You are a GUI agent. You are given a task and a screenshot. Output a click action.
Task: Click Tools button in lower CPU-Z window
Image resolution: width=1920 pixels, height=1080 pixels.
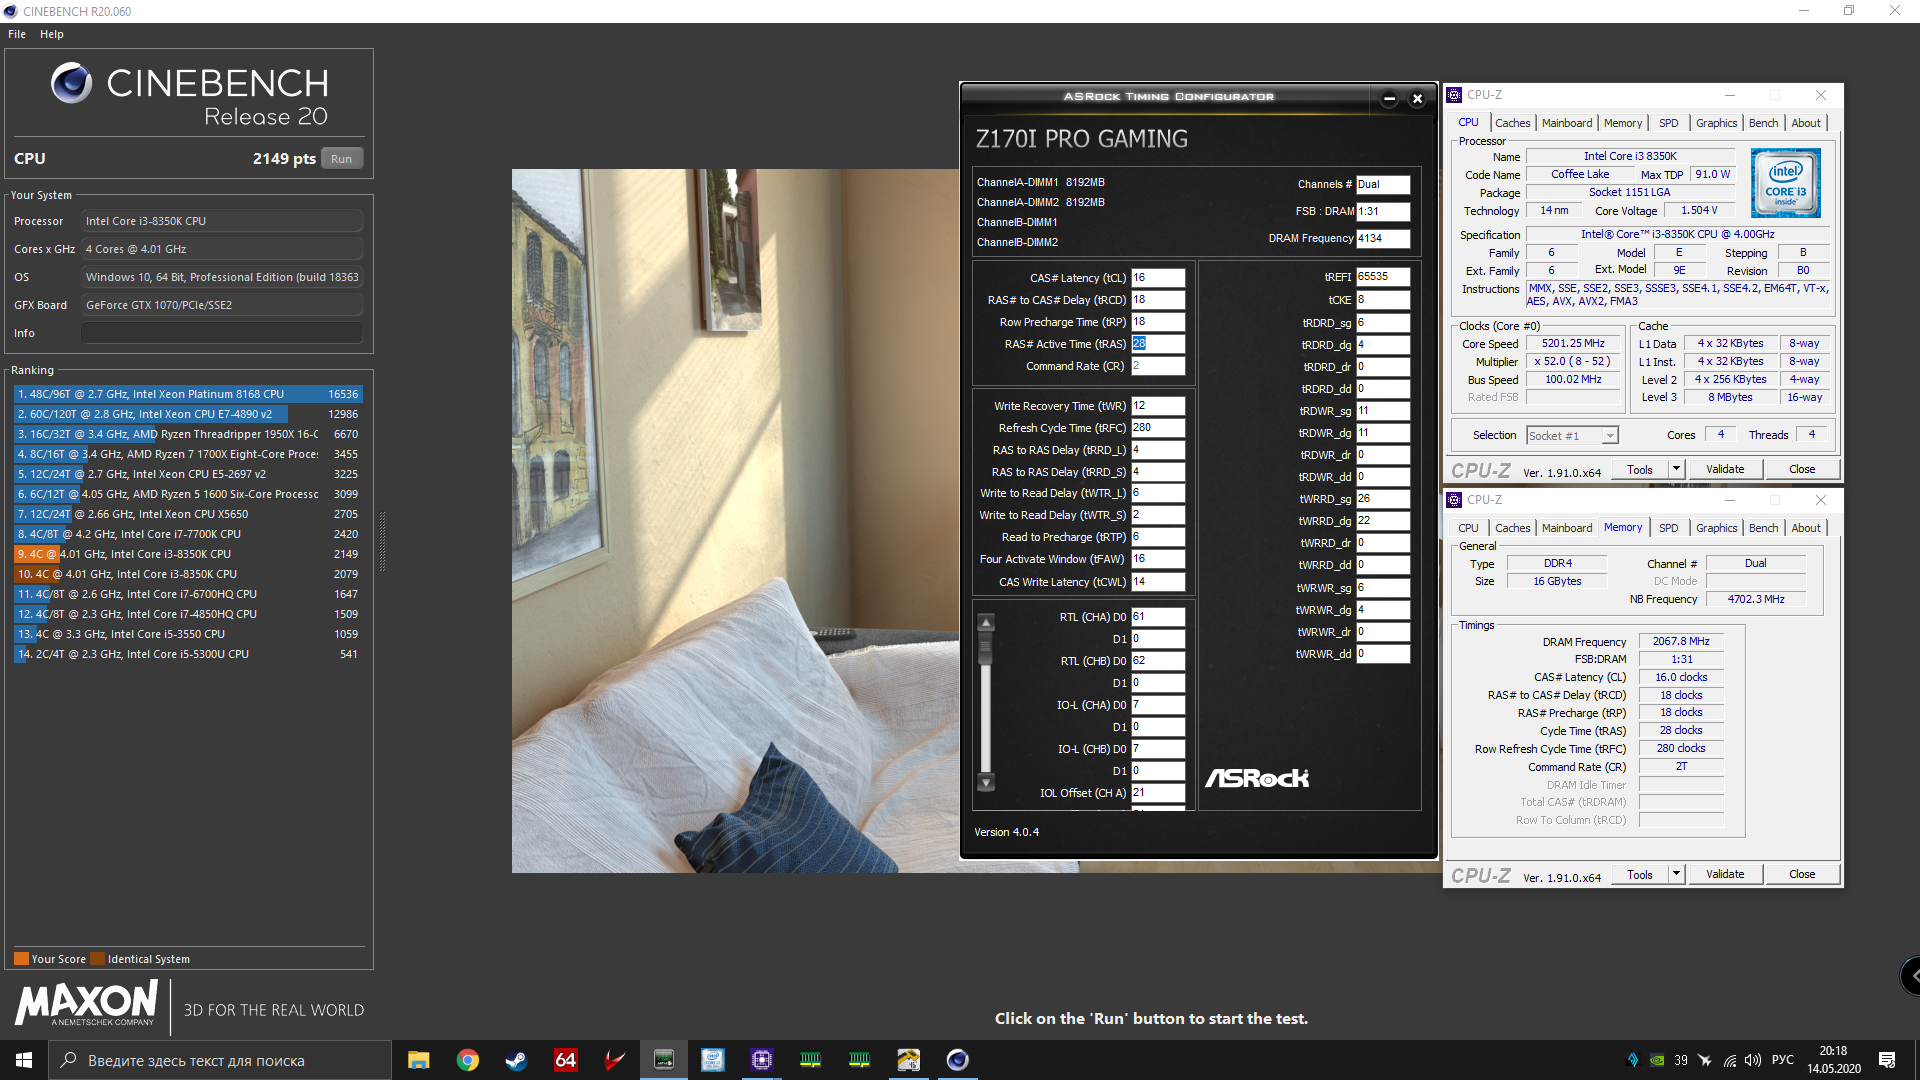(x=1640, y=874)
